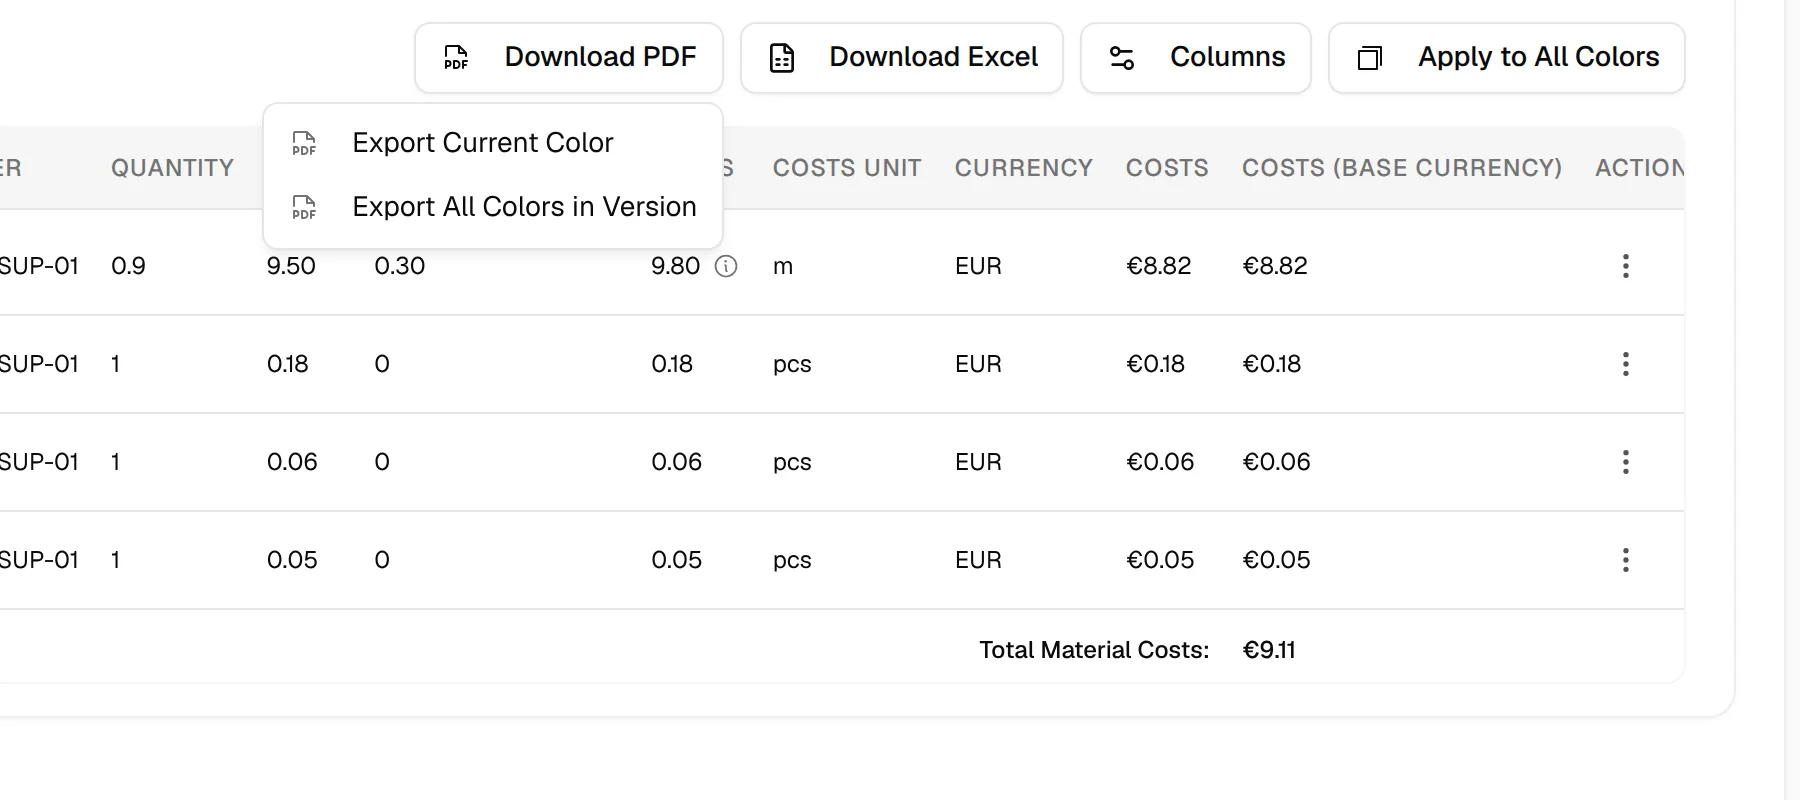Screen dimensions: 1800x800
Task: Click the costs cell €0.18 under COSTS
Action: (1156, 364)
